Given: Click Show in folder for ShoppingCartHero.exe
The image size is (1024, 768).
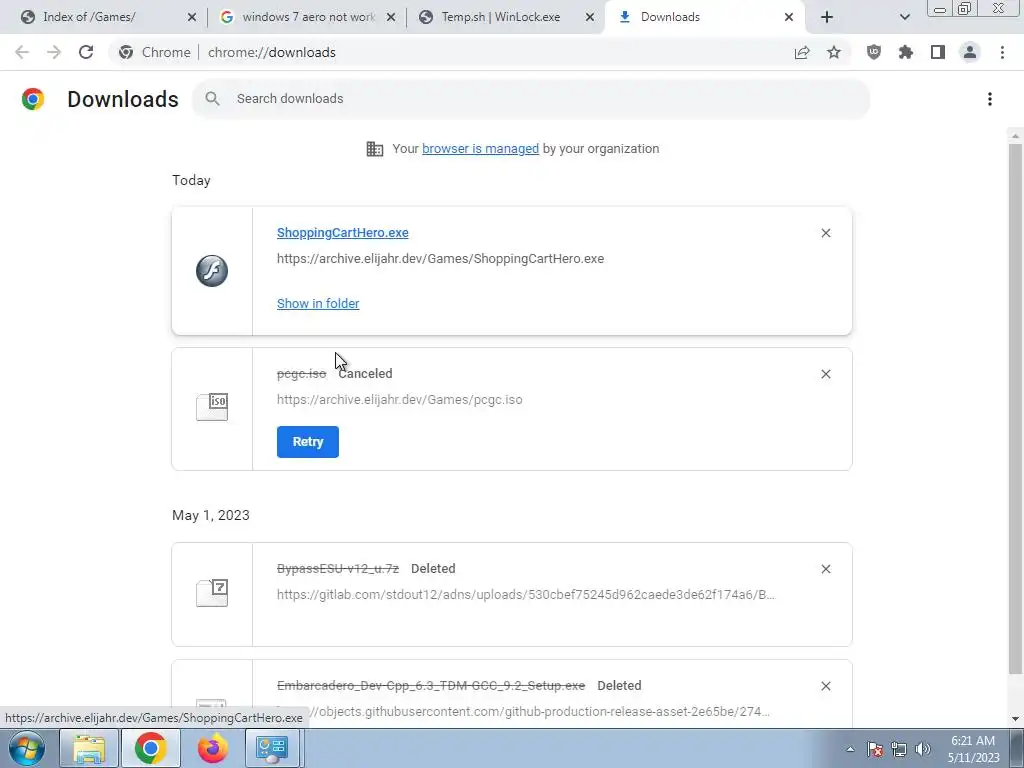Looking at the screenshot, I should click(318, 304).
